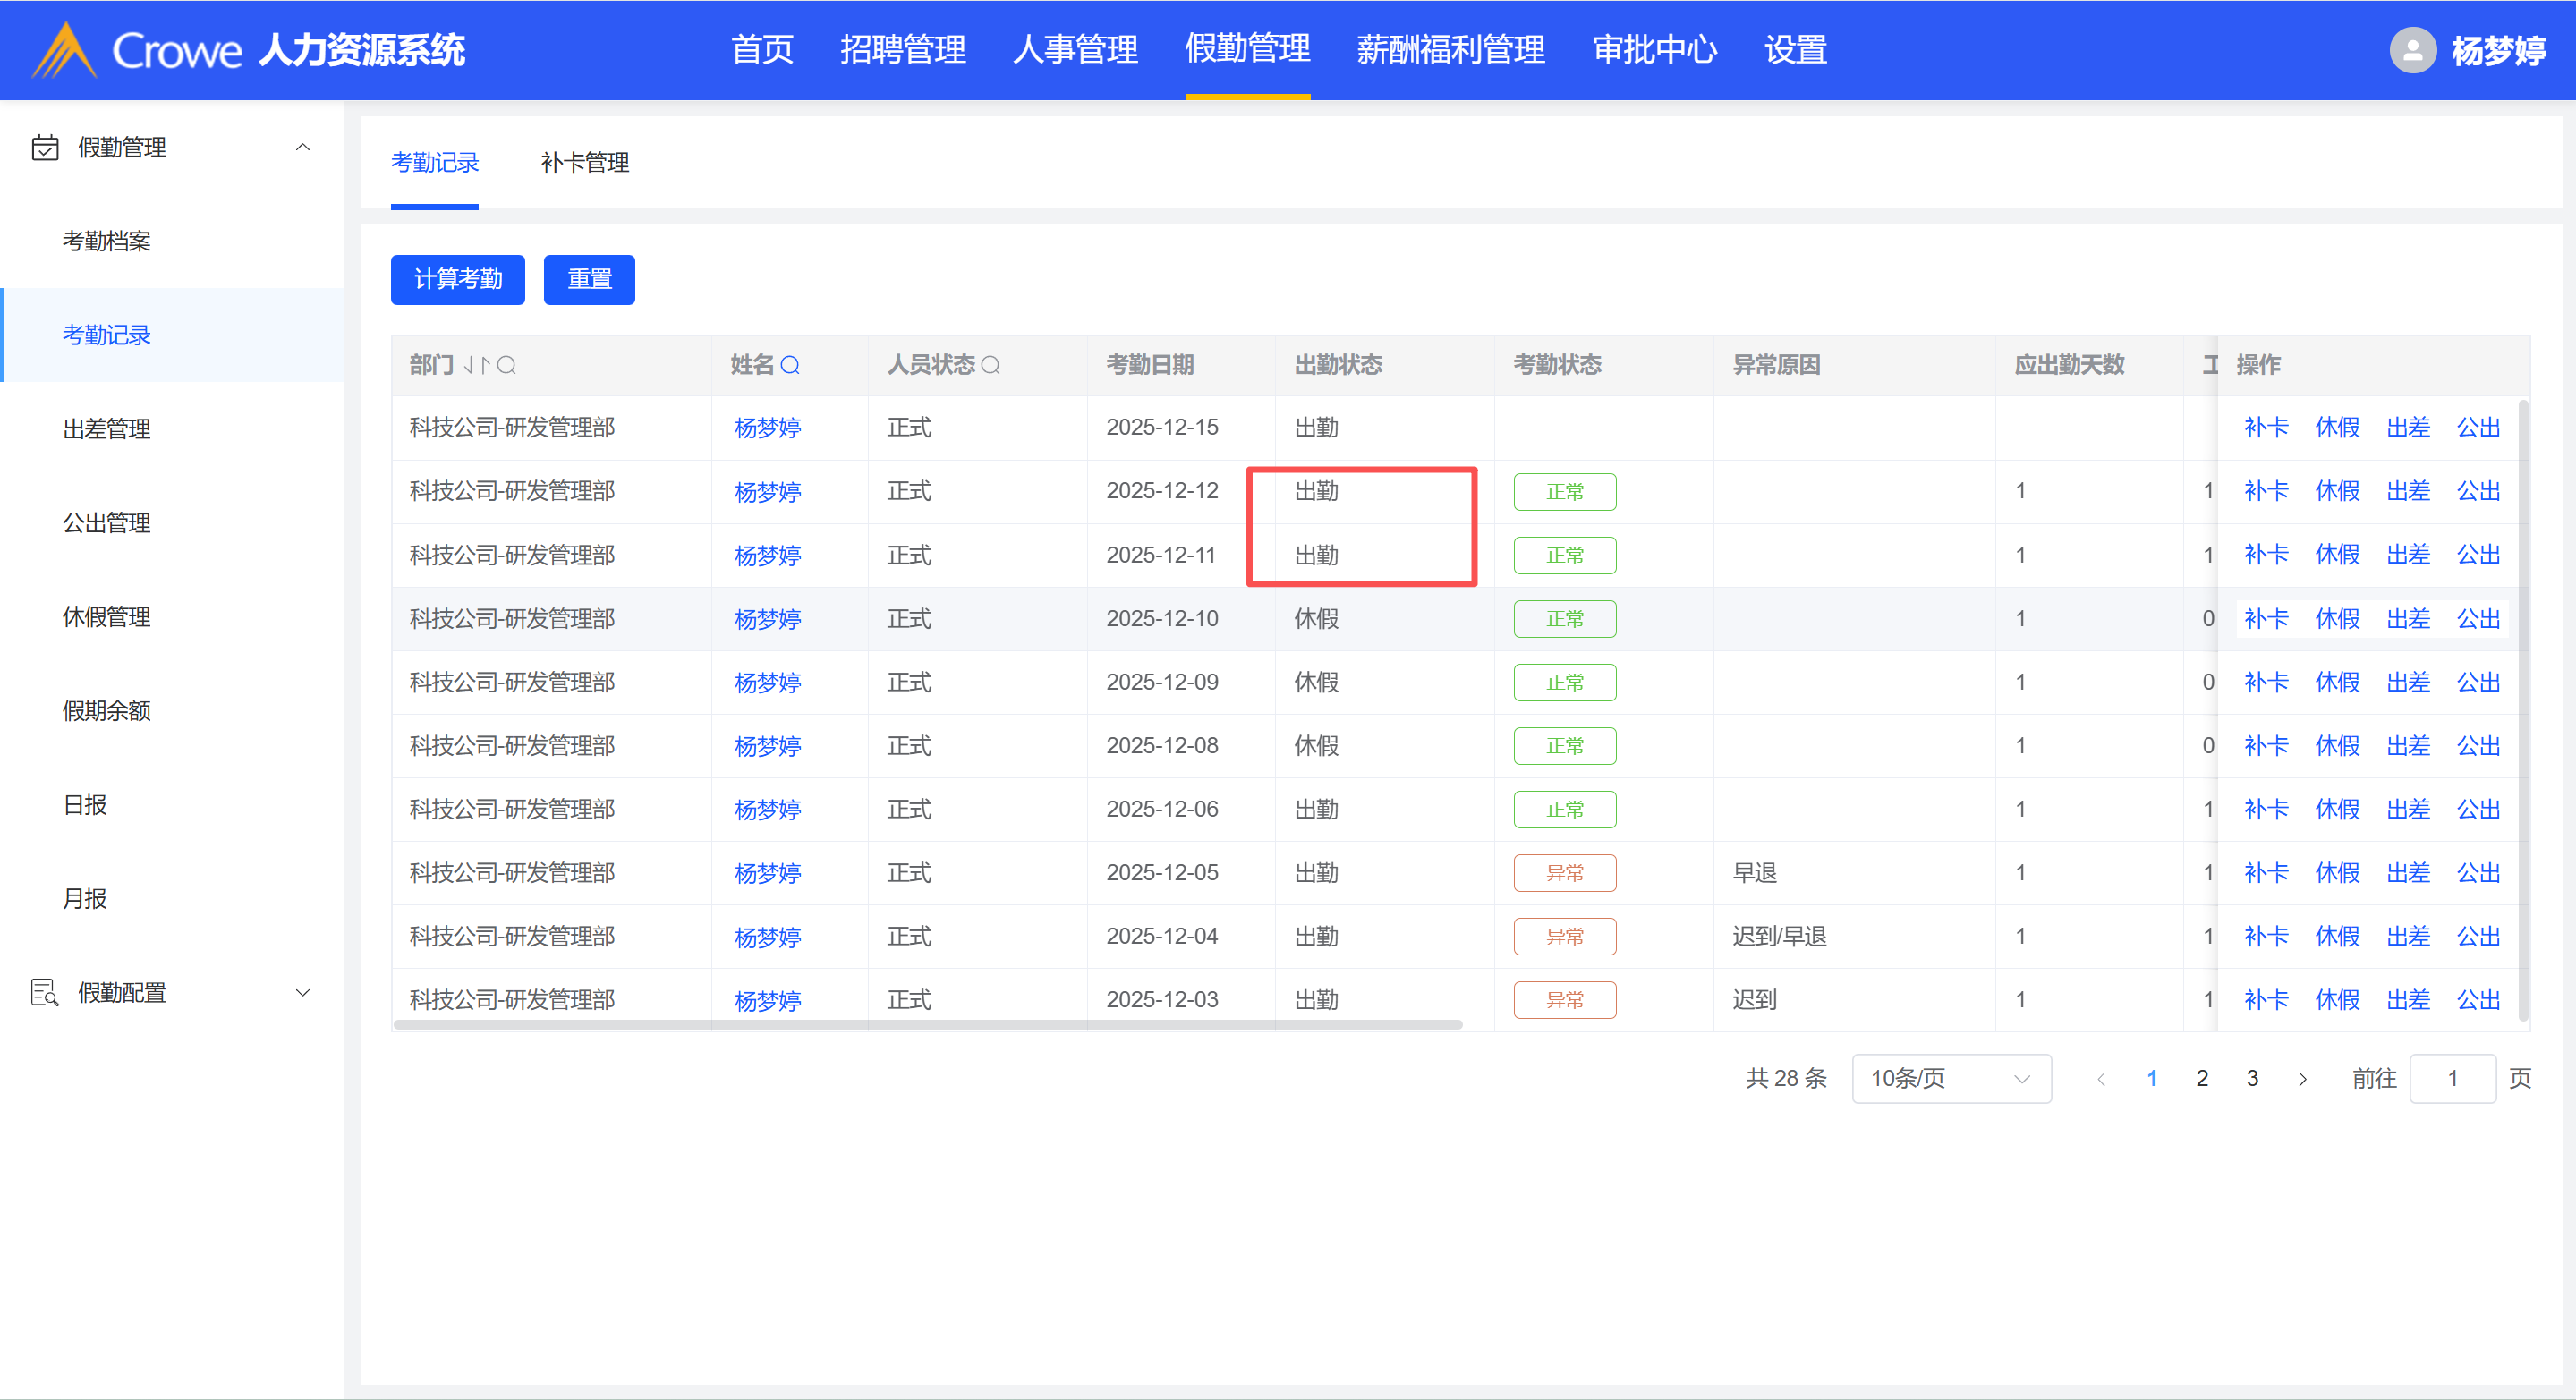
Task: Switch to the 补卡管理 tab
Action: pos(585,163)
